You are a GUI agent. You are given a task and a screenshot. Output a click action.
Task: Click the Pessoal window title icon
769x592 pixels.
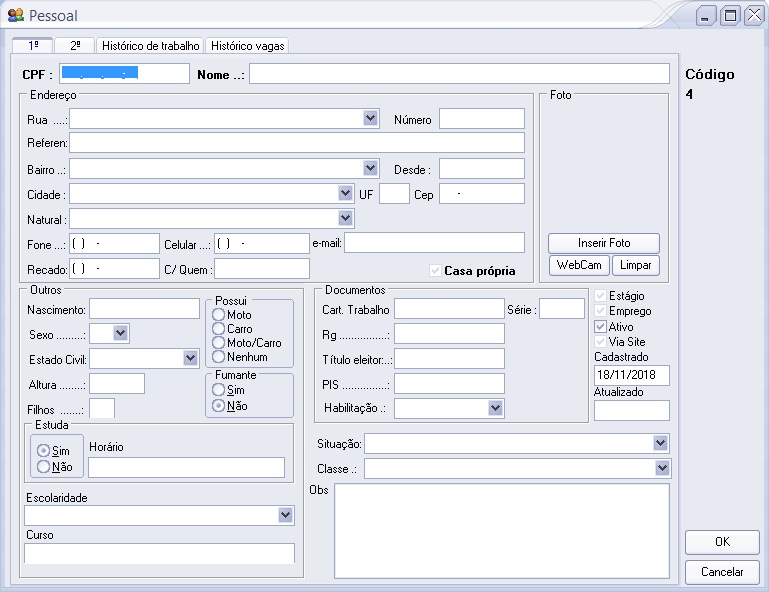click(x=15, y=15)
